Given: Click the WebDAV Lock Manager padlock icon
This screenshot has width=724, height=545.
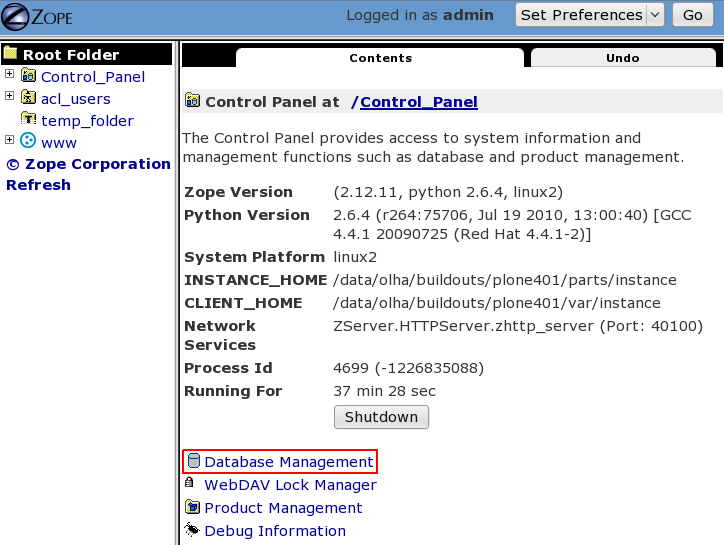Looking at the screenshot, I should (189, 483).
